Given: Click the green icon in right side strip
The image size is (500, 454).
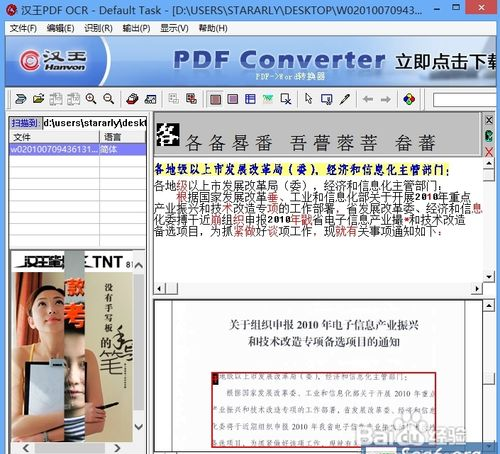Looking at the screenshot, I should 489,136.
